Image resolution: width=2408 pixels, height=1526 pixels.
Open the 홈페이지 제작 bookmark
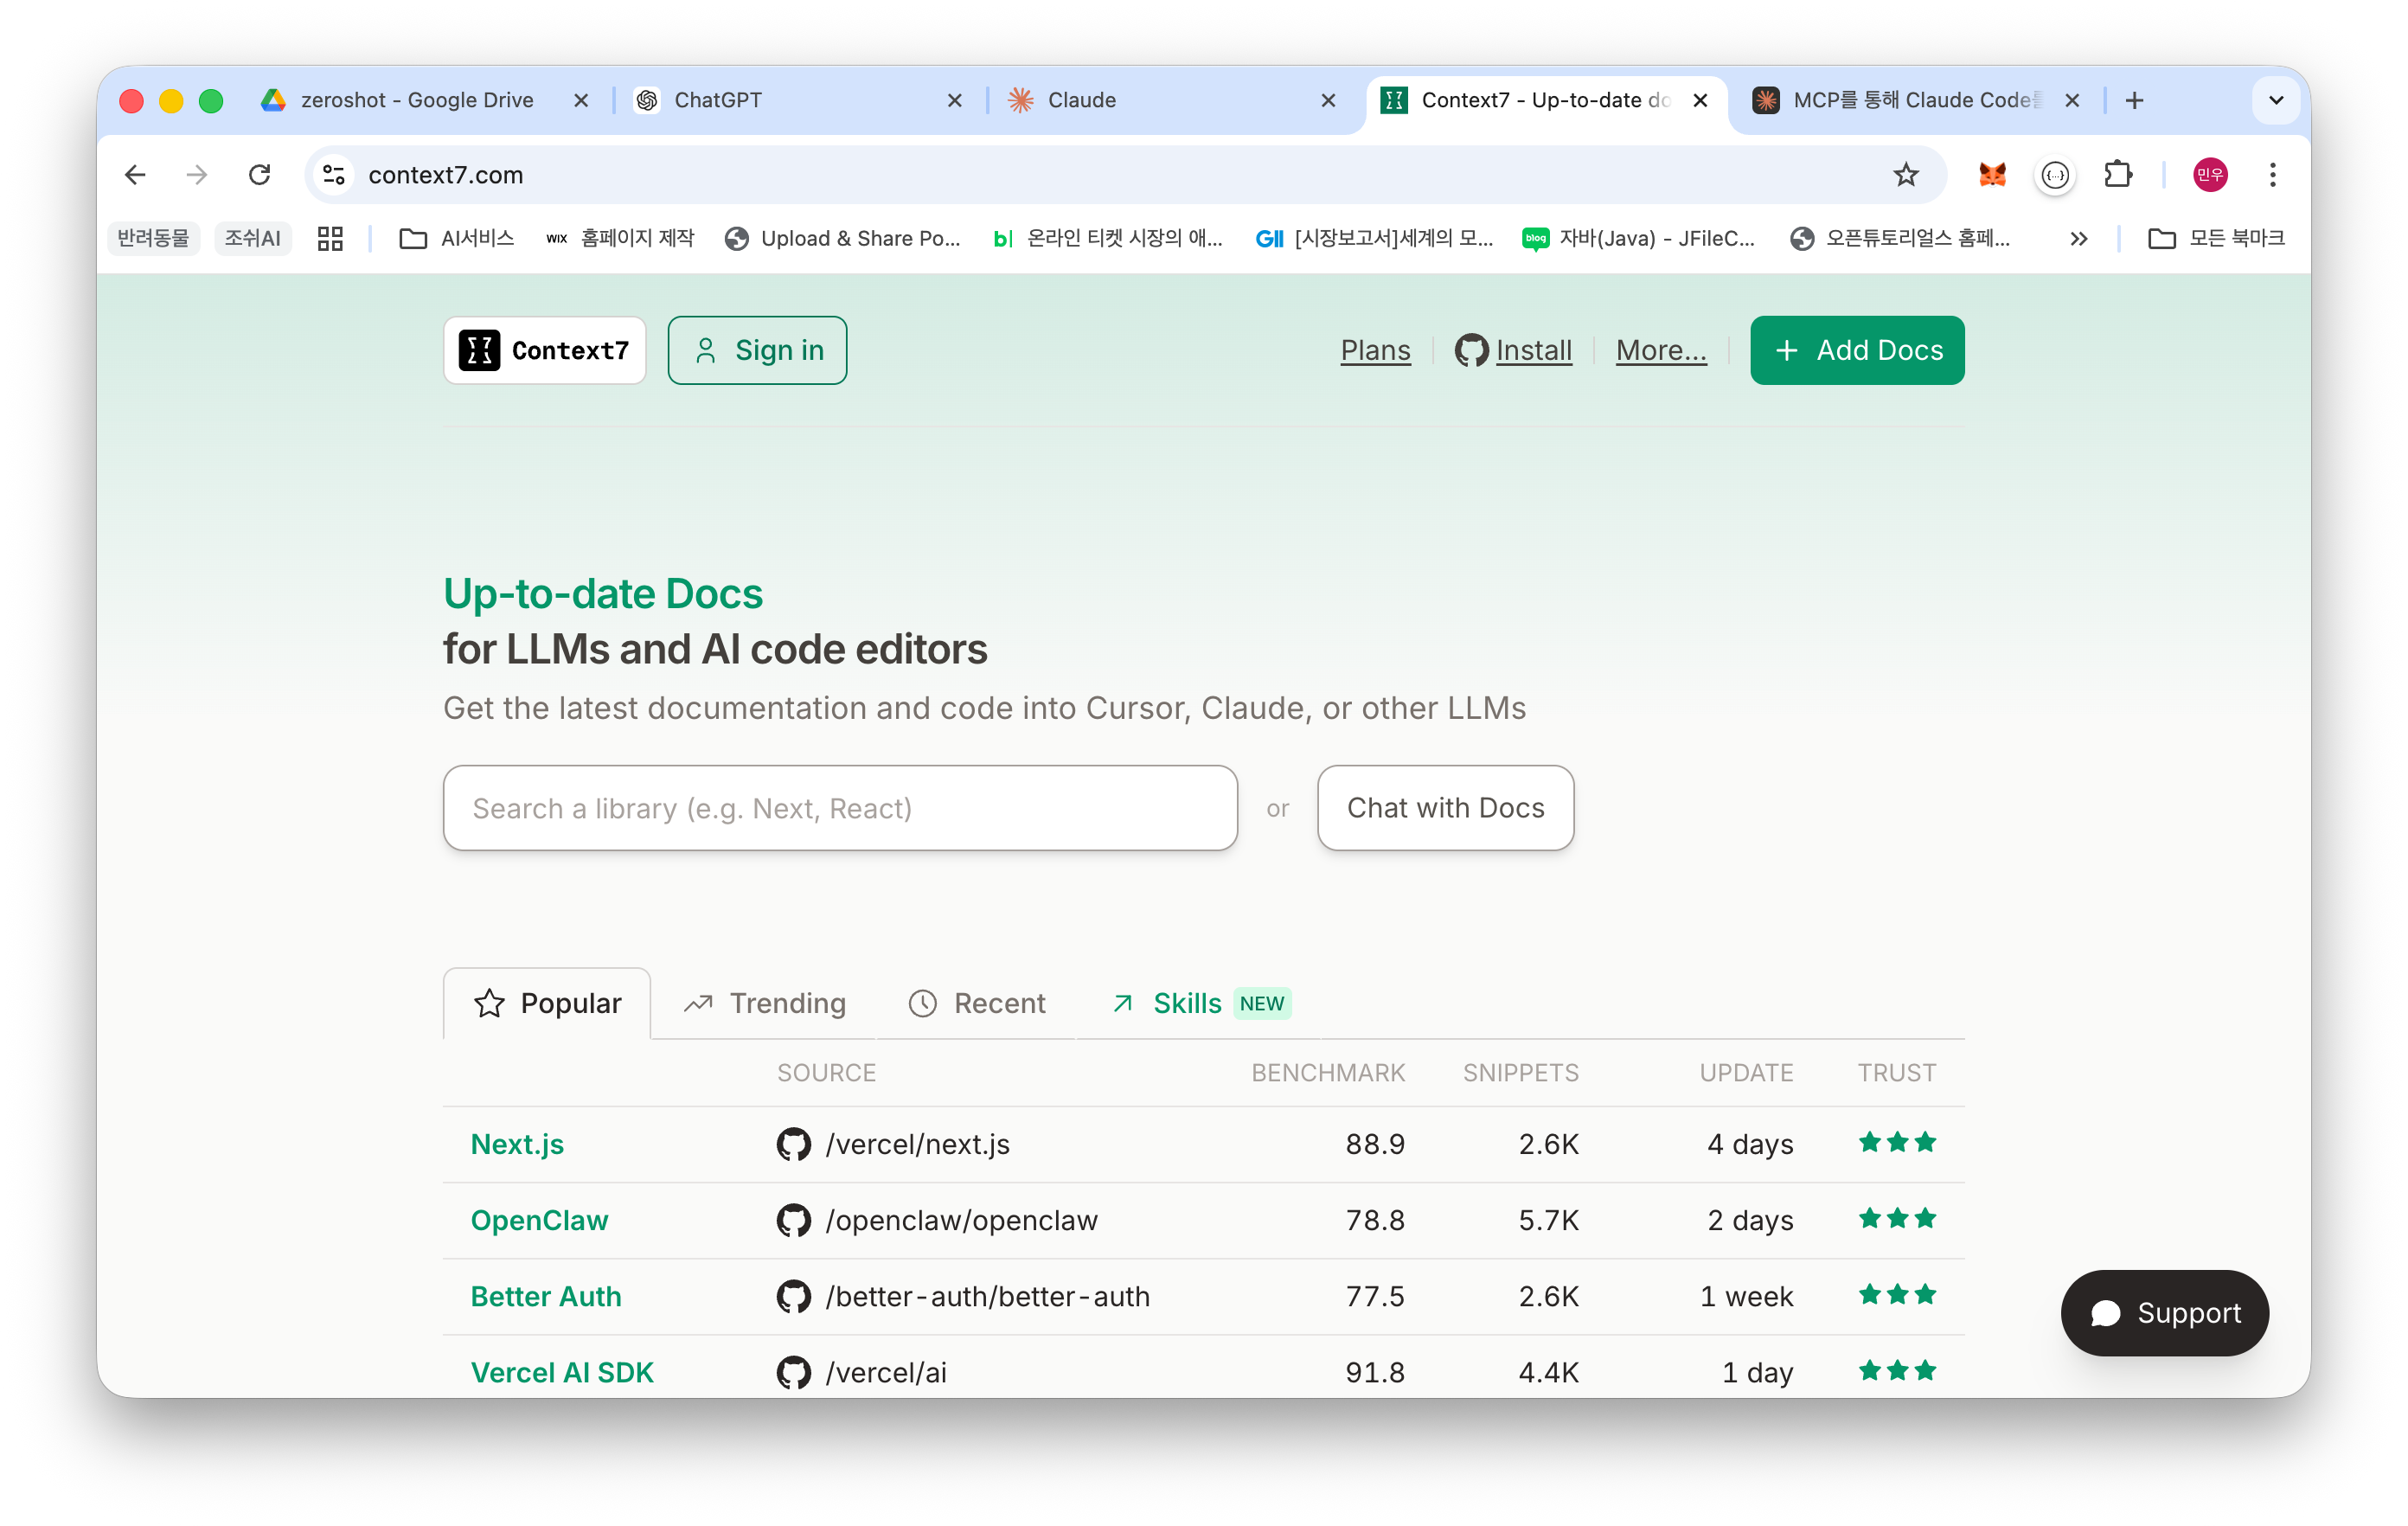[620, 238]
